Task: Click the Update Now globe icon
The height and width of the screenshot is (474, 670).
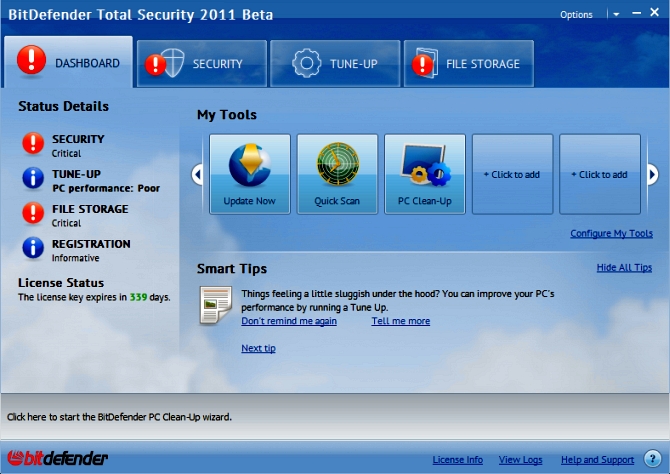Action: (250, 165)
